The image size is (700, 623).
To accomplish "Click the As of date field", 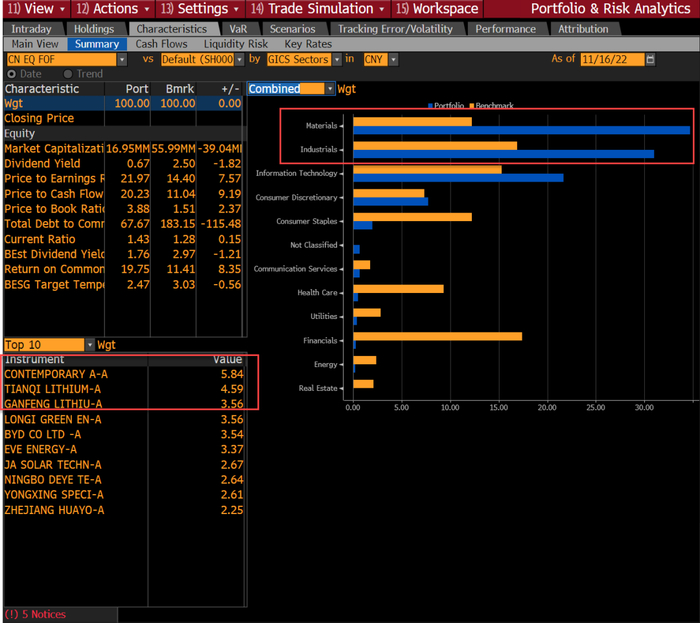I will point(612,60).
